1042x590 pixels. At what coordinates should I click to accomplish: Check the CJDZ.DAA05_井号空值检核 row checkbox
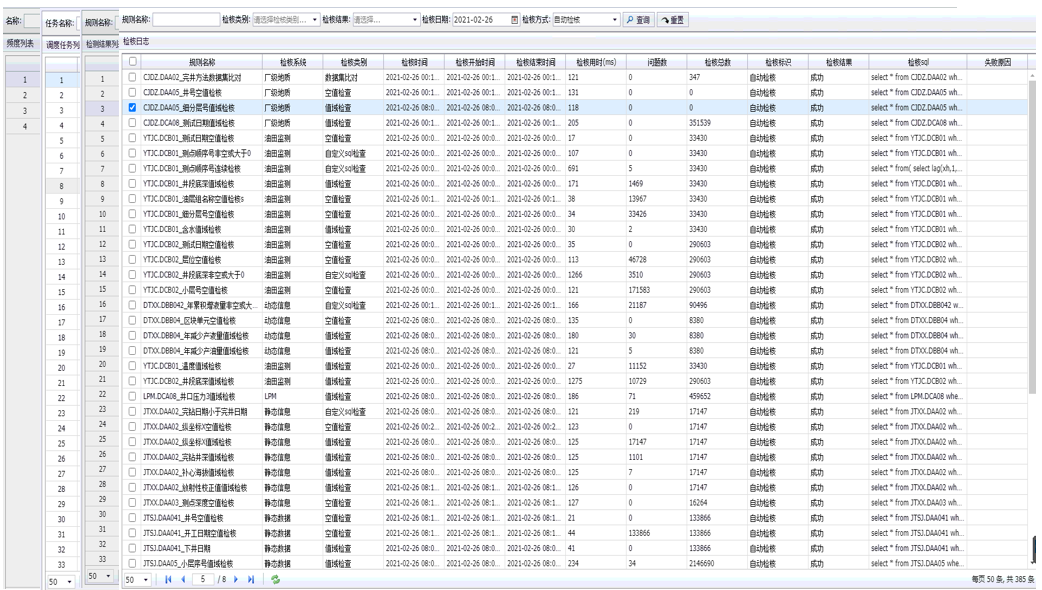point(132,92)
